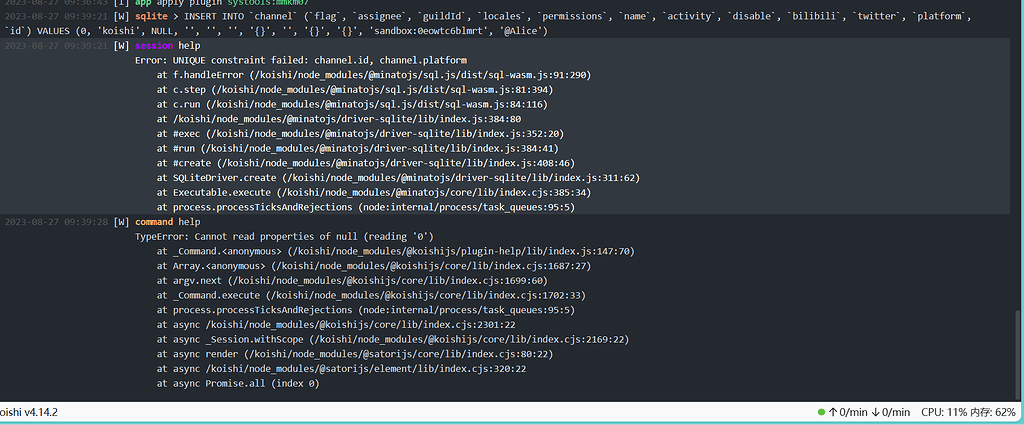
Task: Select the 'session help' log entry header
Action: click(167, 46)
